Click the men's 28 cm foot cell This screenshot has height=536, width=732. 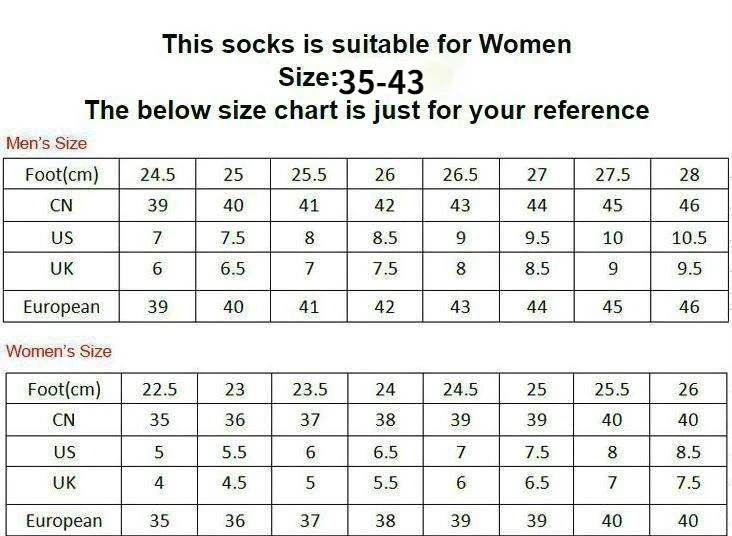[689, 175]
